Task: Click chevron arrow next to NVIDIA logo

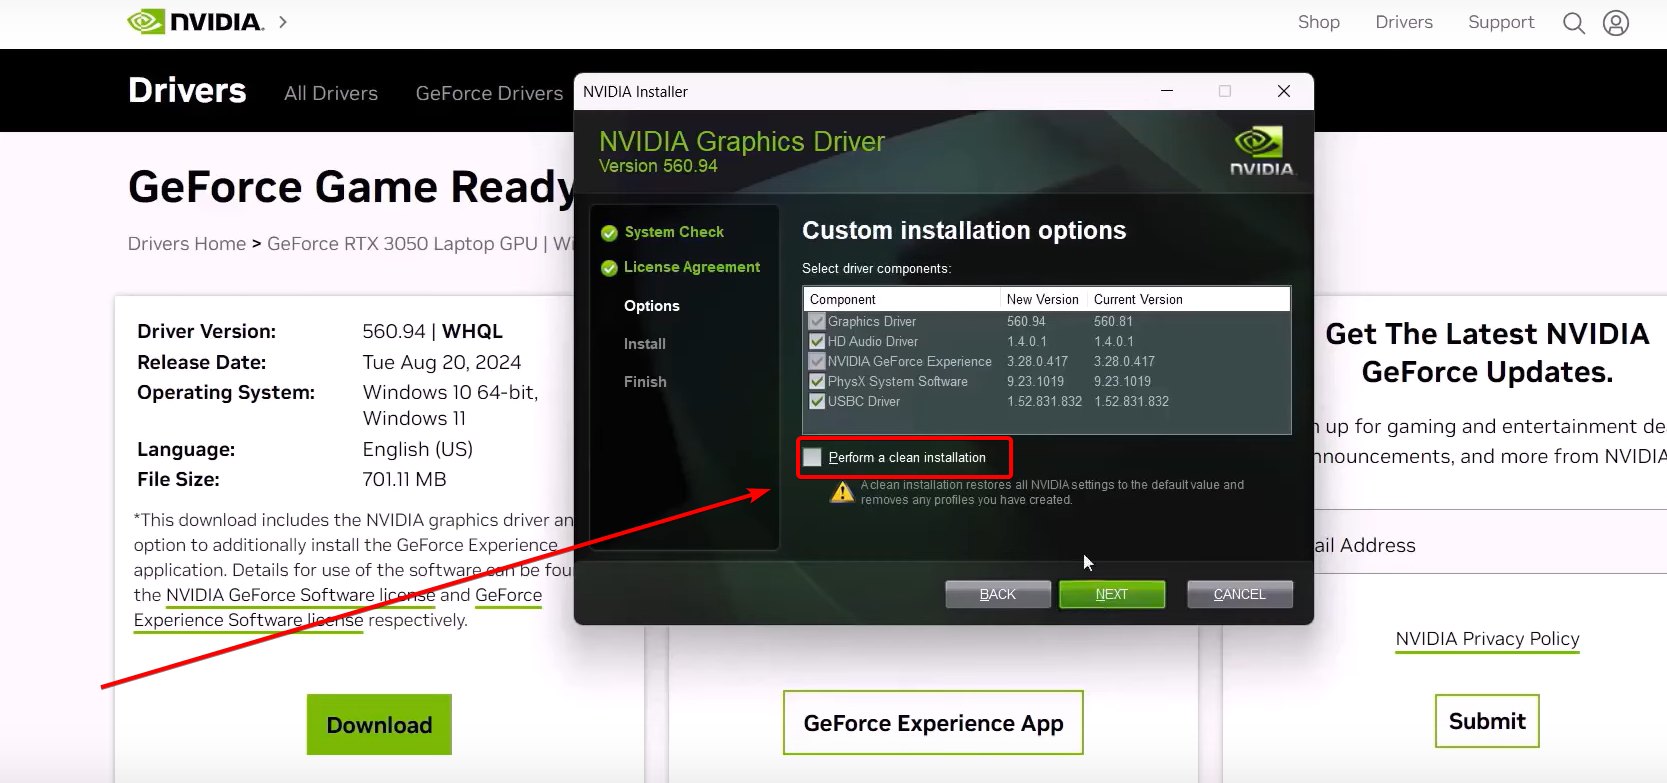Action: tap(283, 22)
